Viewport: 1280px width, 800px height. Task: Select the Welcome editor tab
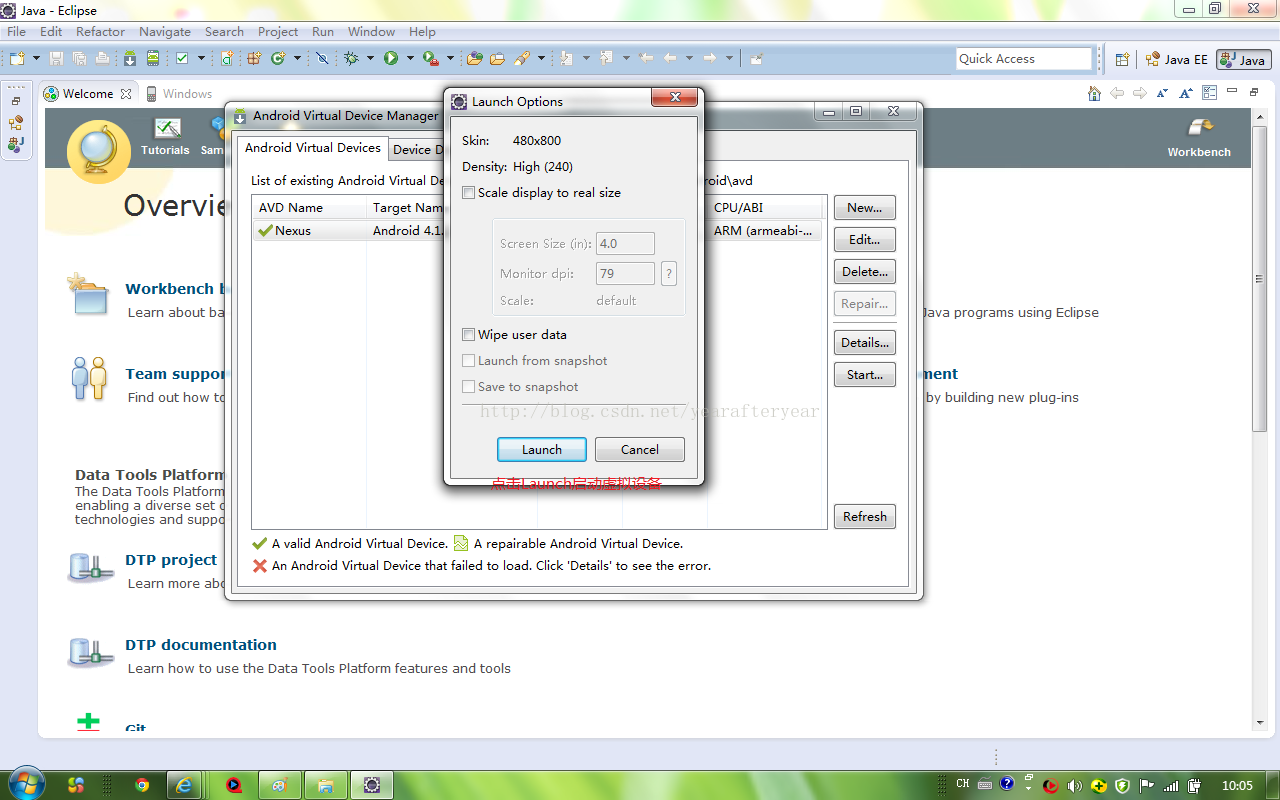88,94
